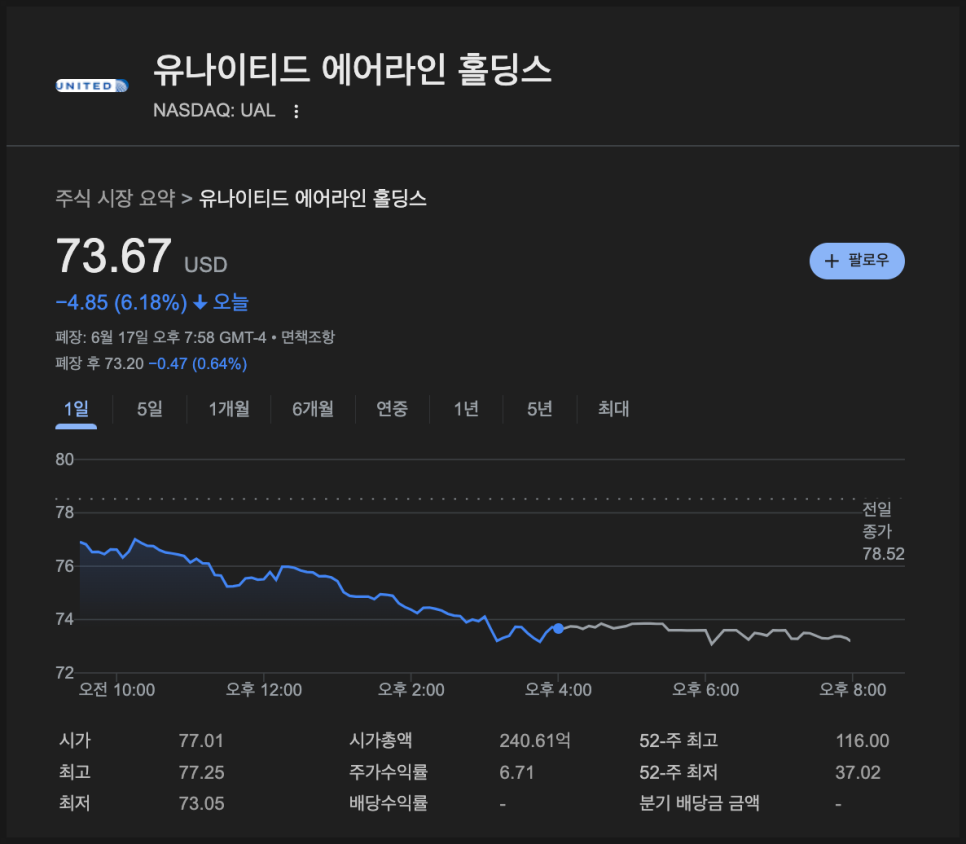Viewport: 966px width, 844px height.
Task: Select the 1일 chart tab
Action: tap(76, 408)
